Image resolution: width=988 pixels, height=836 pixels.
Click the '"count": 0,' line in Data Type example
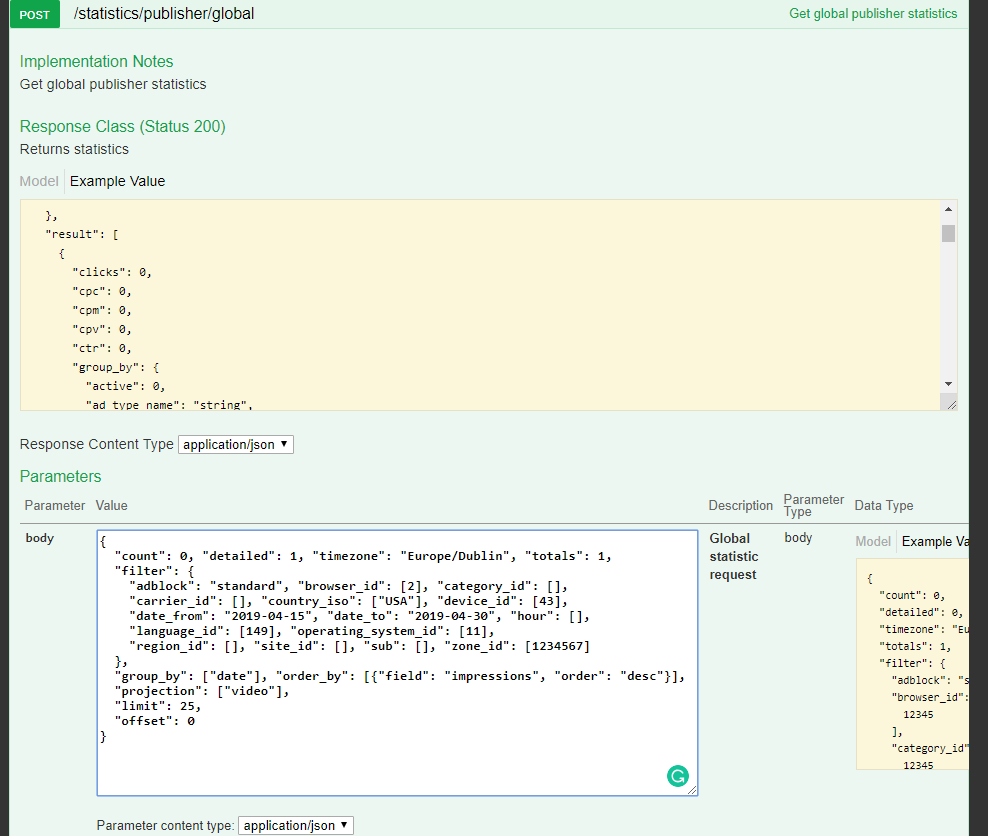pyautogui.click(x=912, y=595)
